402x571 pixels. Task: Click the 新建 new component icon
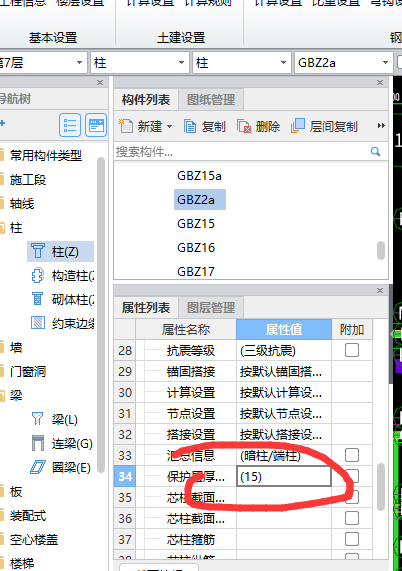pyautogui.click(x=126, y=126)
